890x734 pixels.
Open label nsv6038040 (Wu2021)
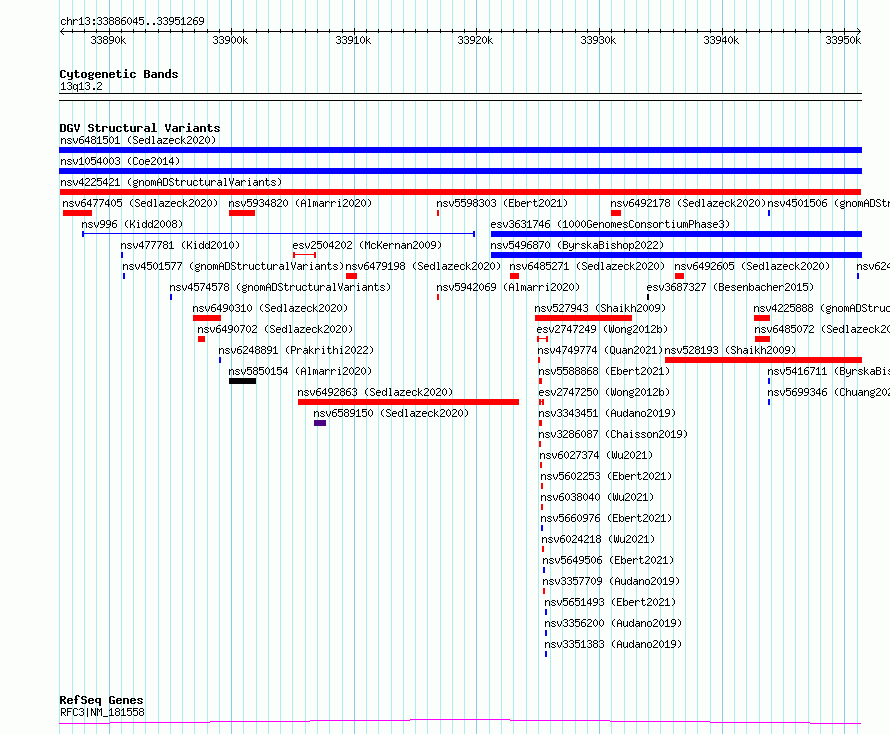point(597,497)
